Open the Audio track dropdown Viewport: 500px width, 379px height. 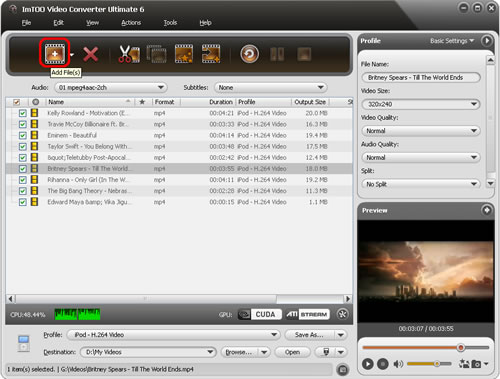[111, 88]
